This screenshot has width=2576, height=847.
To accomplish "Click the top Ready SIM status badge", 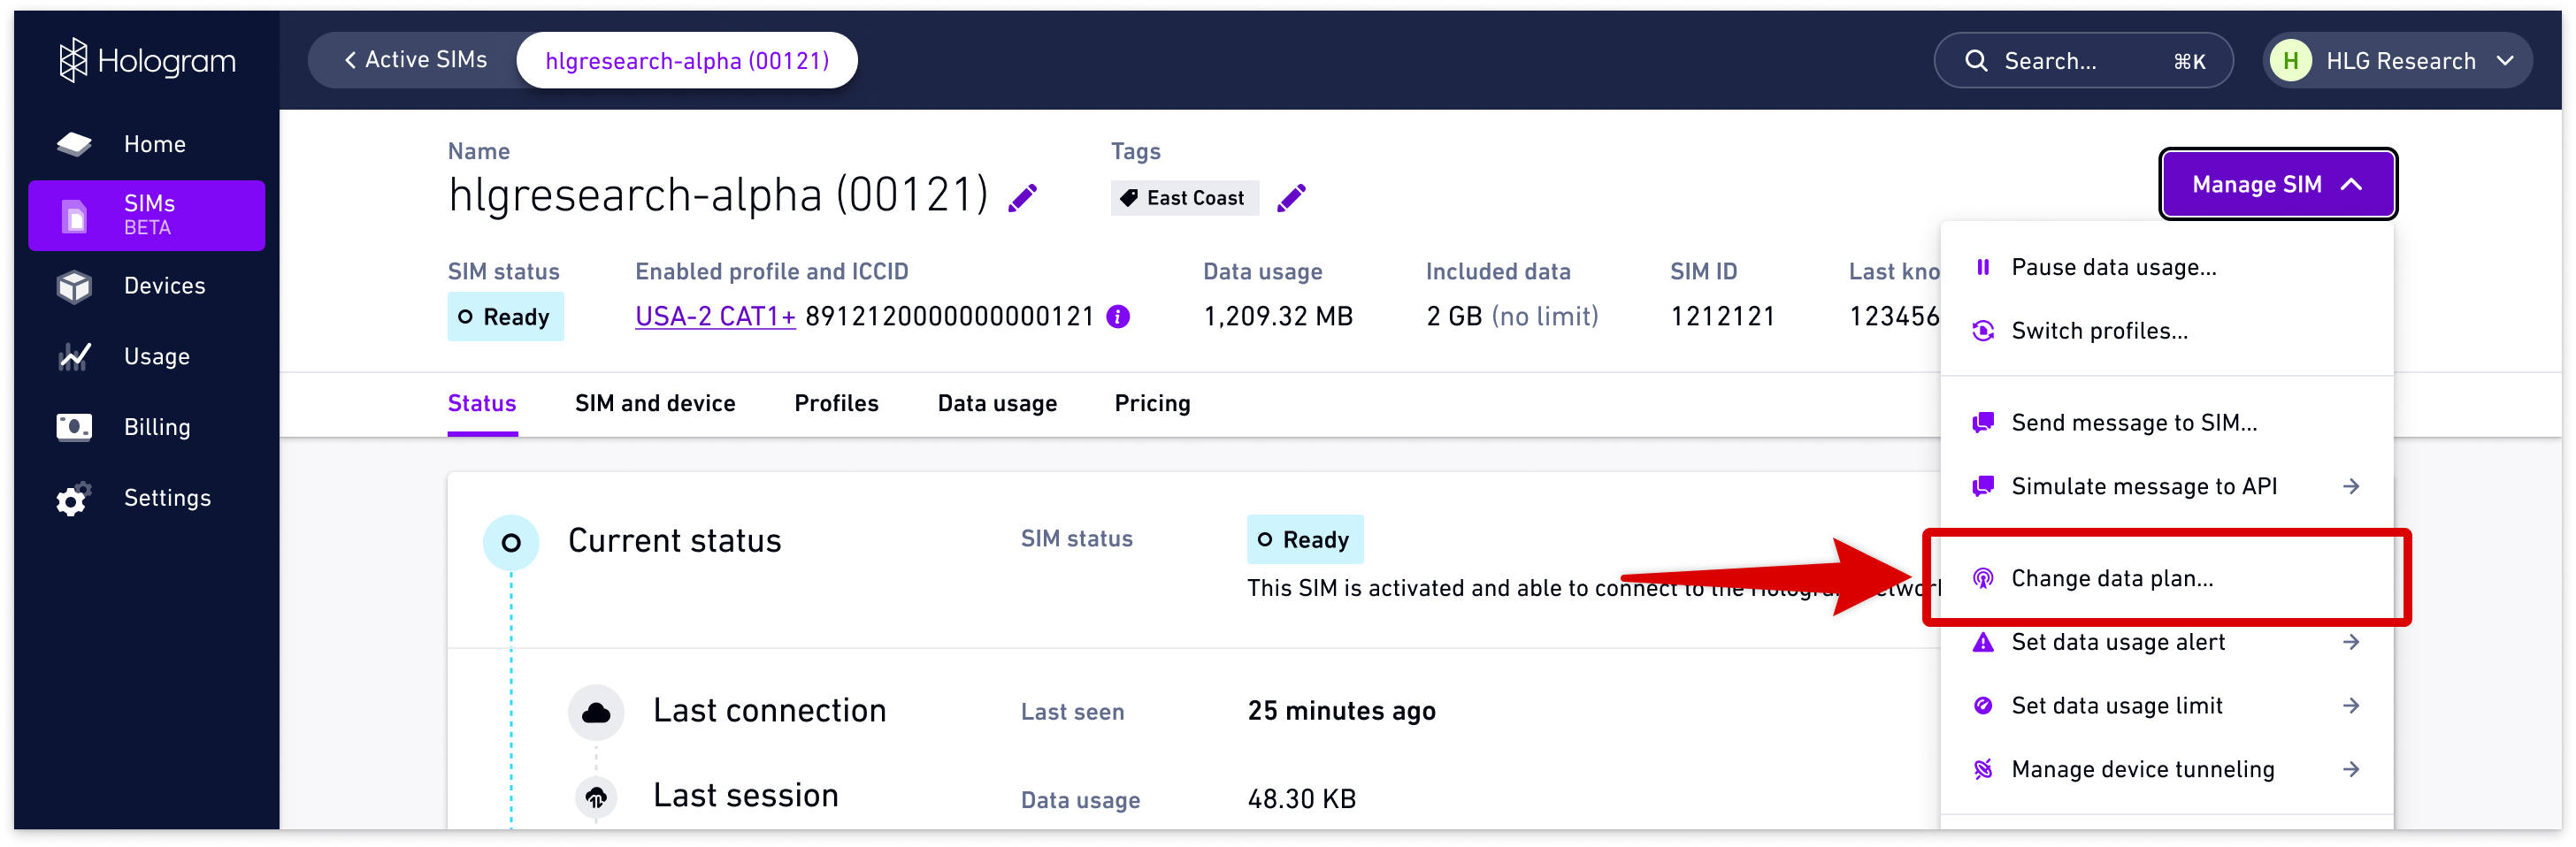I will click(x=505, y=317).
